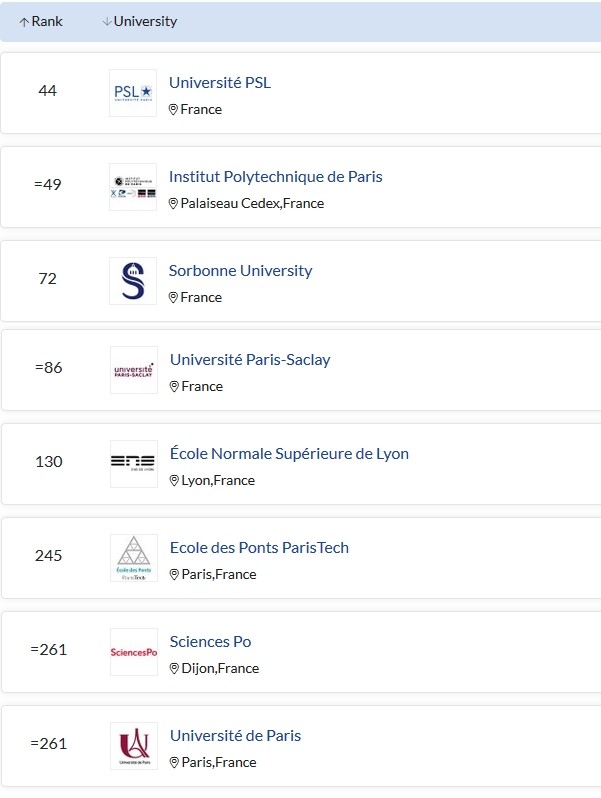Image resolution: width=601 pixels, height=798 pixels.
Task: Open the Ecole des Ponts ParisTech link
Action: click(x=259, y=548)
